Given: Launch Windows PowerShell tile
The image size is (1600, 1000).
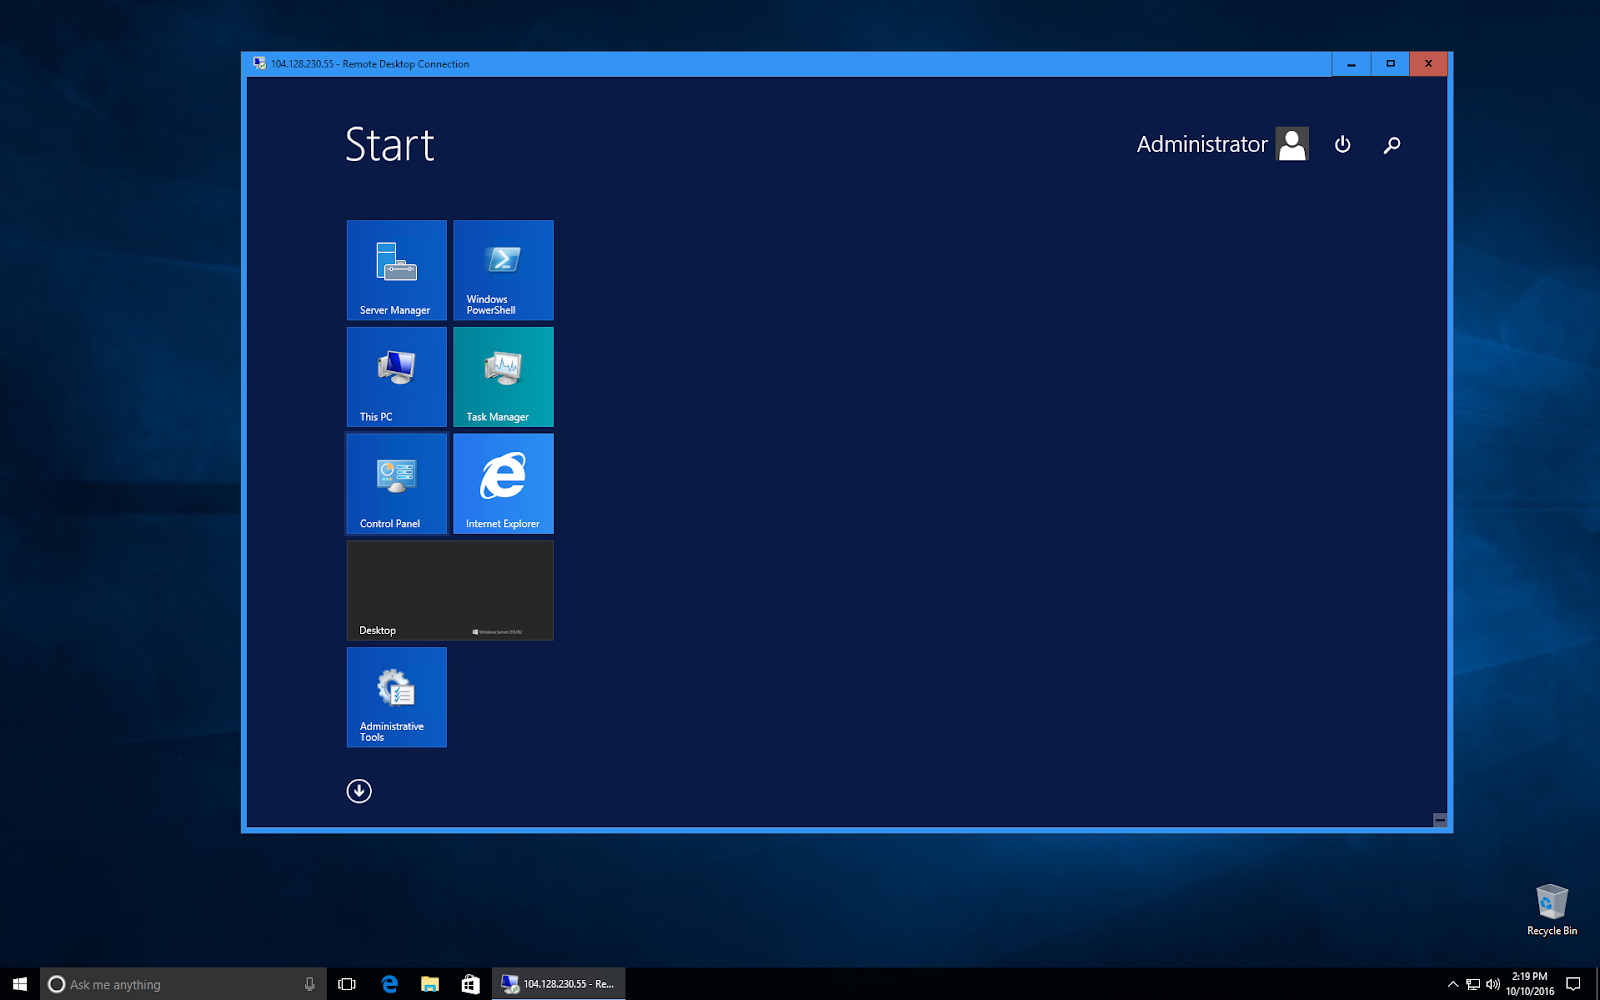Looking at the screenshot, I should pyautogui.click(x=503, y=270).
